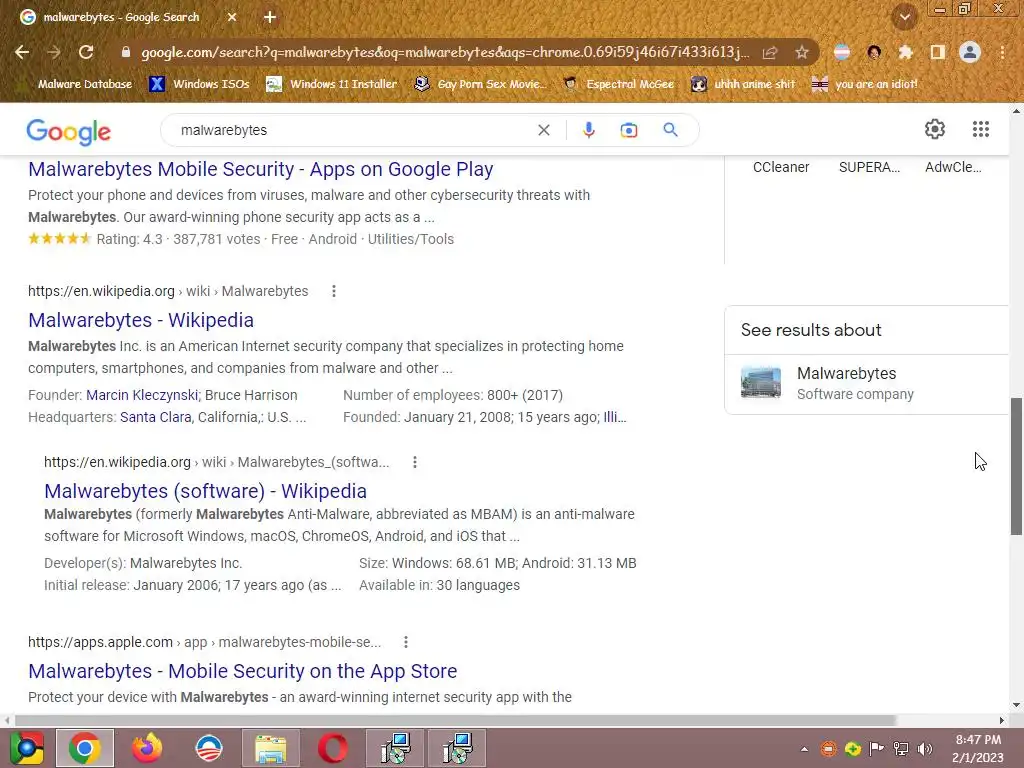Clear the search box with the X icon
The image size is (1024, 768).
click(x=543, y=130)
